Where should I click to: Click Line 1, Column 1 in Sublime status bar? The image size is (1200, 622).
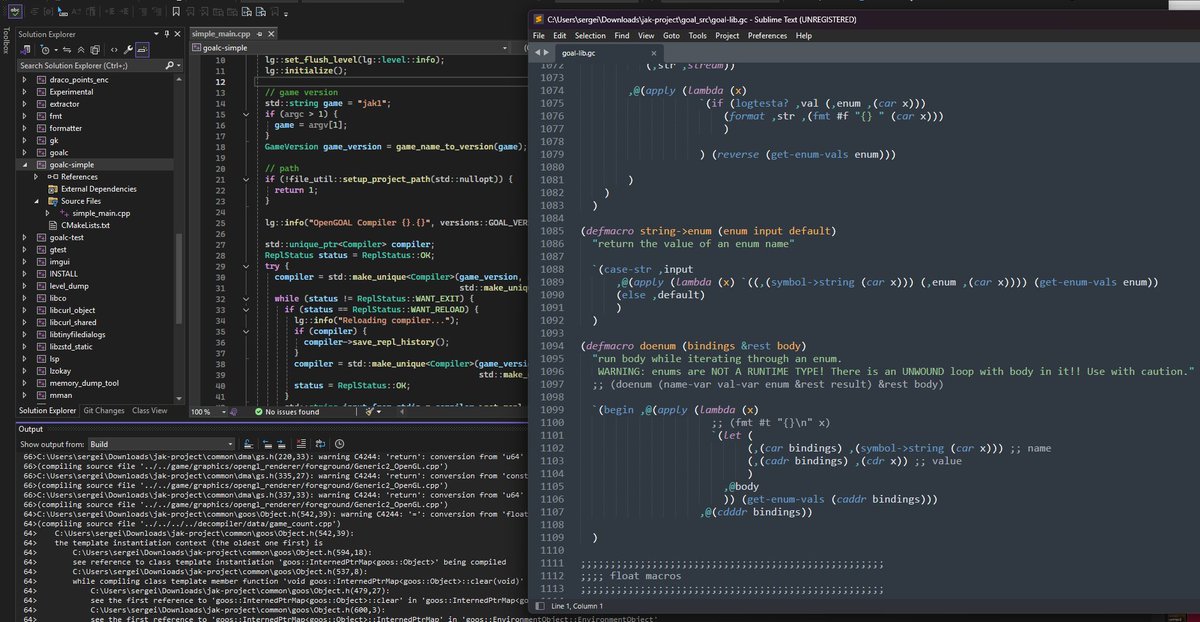[579, 606]
